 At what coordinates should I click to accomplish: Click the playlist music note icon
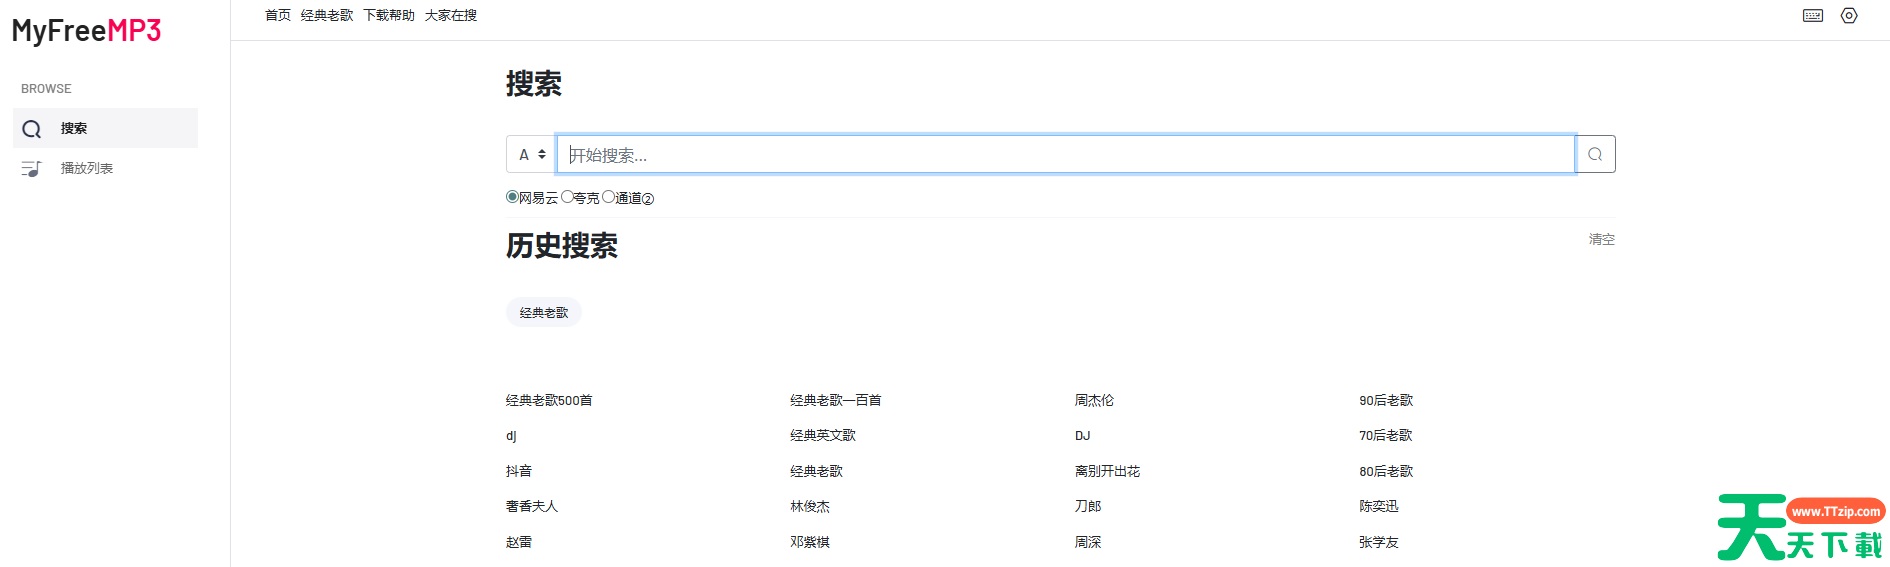tap(32, 169)
